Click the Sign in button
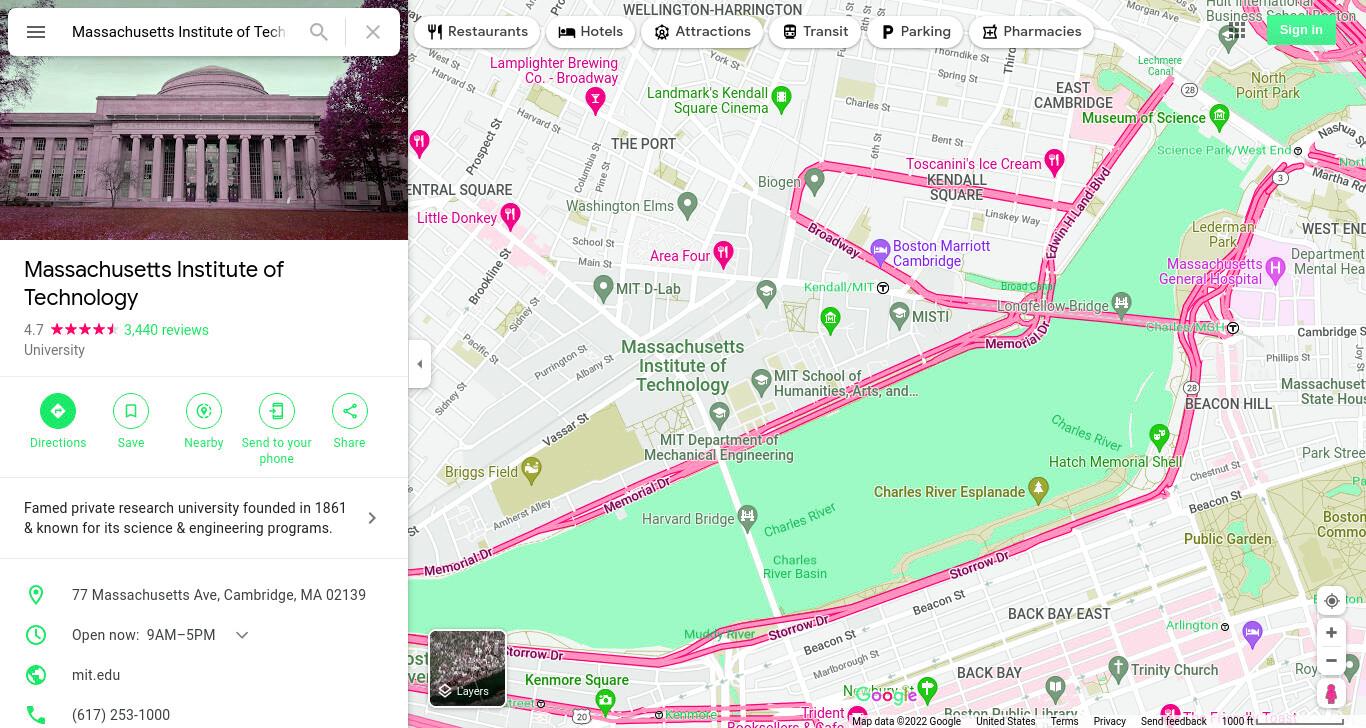Screen dimensions: 1366x728 pyautogui.click(x=1301, y=30)
